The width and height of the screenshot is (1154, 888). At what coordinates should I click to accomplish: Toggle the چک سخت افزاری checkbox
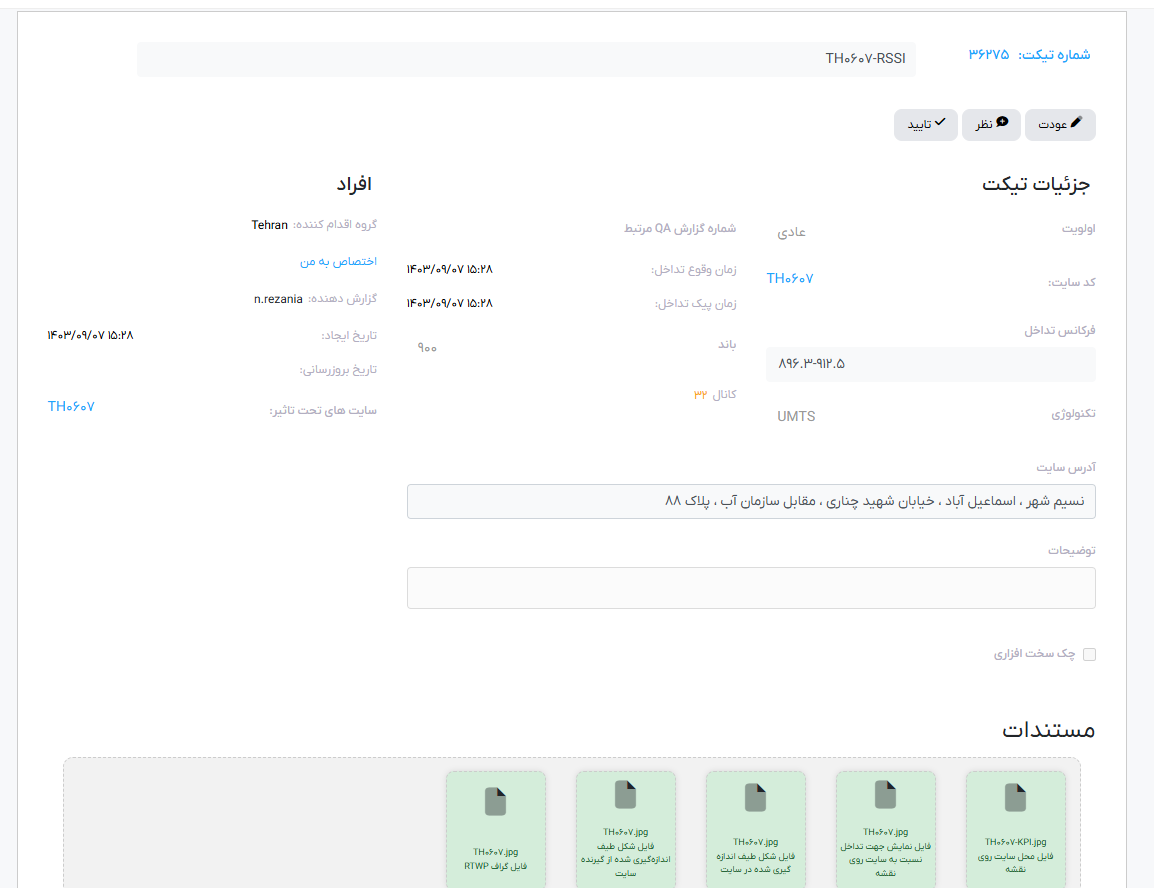point(1090,654)
